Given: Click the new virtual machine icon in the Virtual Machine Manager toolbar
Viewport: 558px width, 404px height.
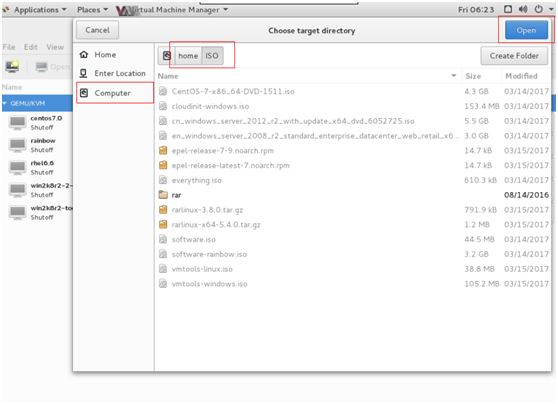Looking at the screenshot, I should (12, 66).
